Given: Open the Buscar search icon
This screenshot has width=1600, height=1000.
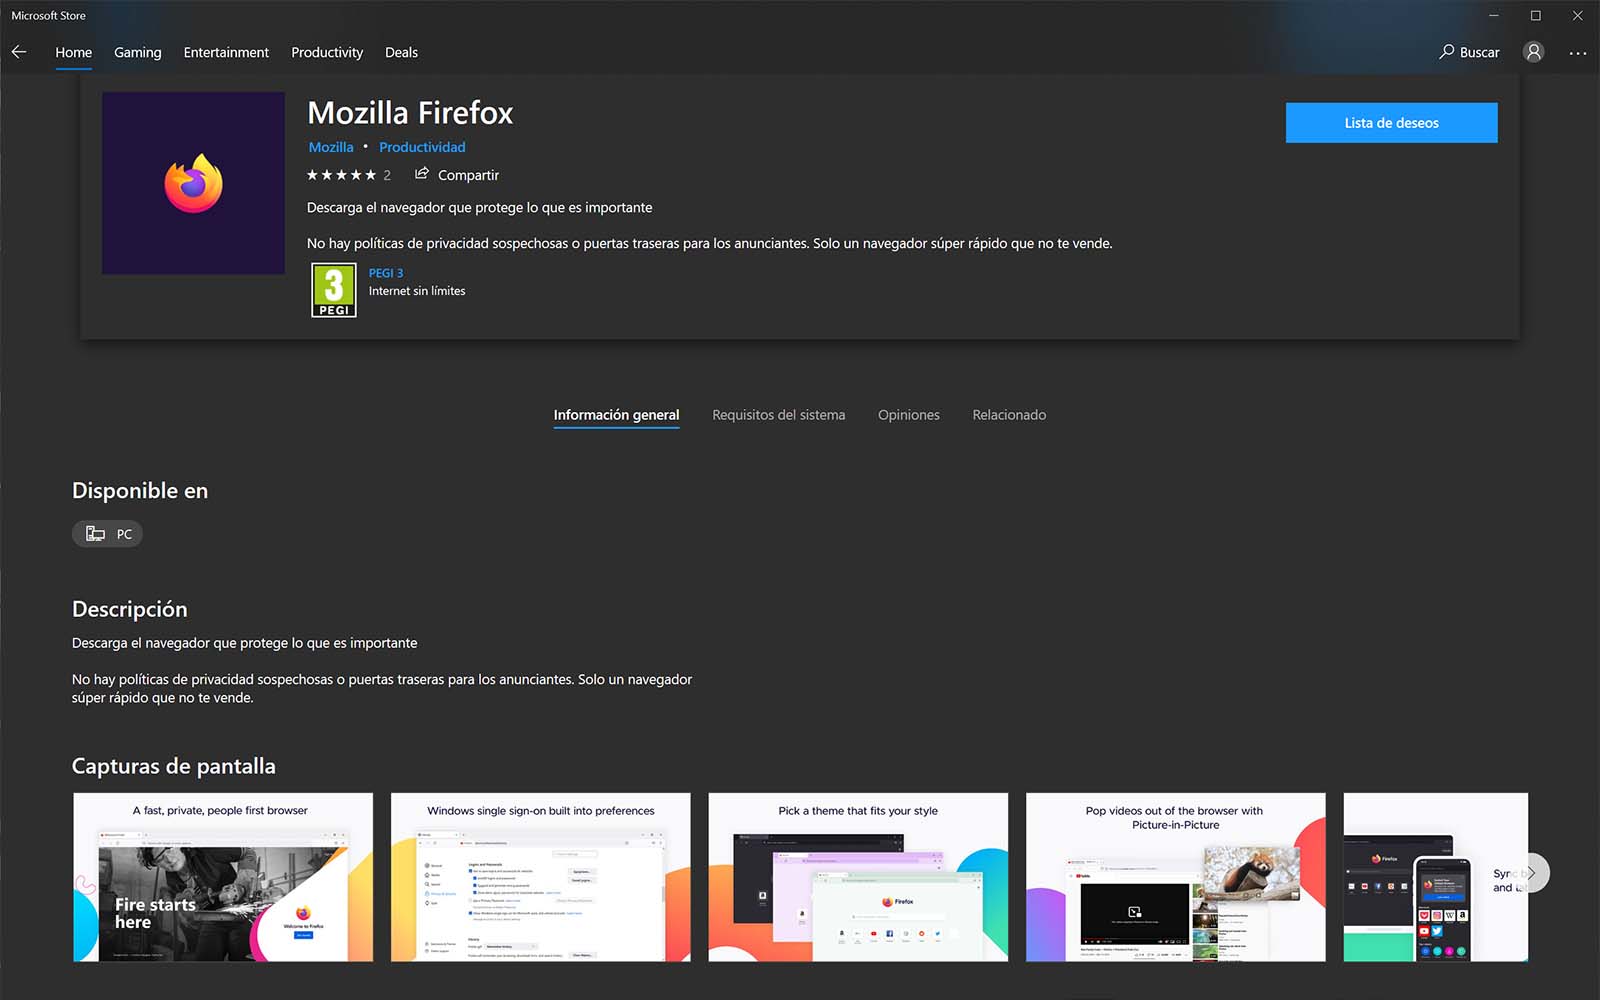Looking at the screenshot, I should [1446, 52].
